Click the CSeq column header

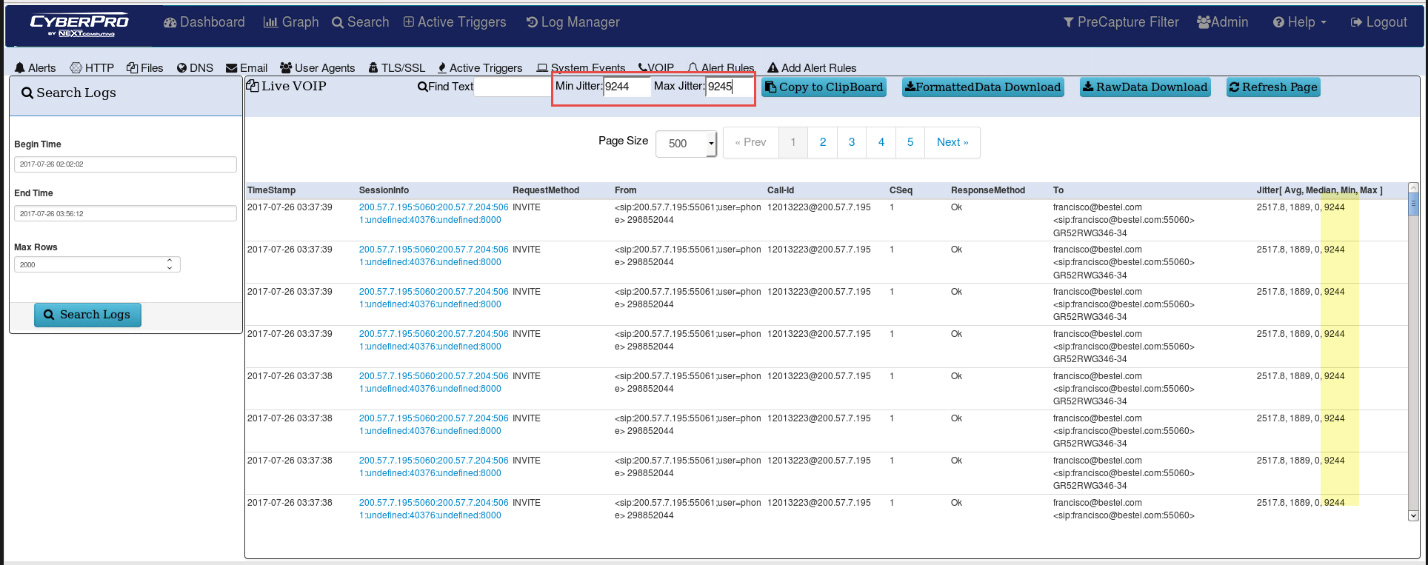(900, 190)
